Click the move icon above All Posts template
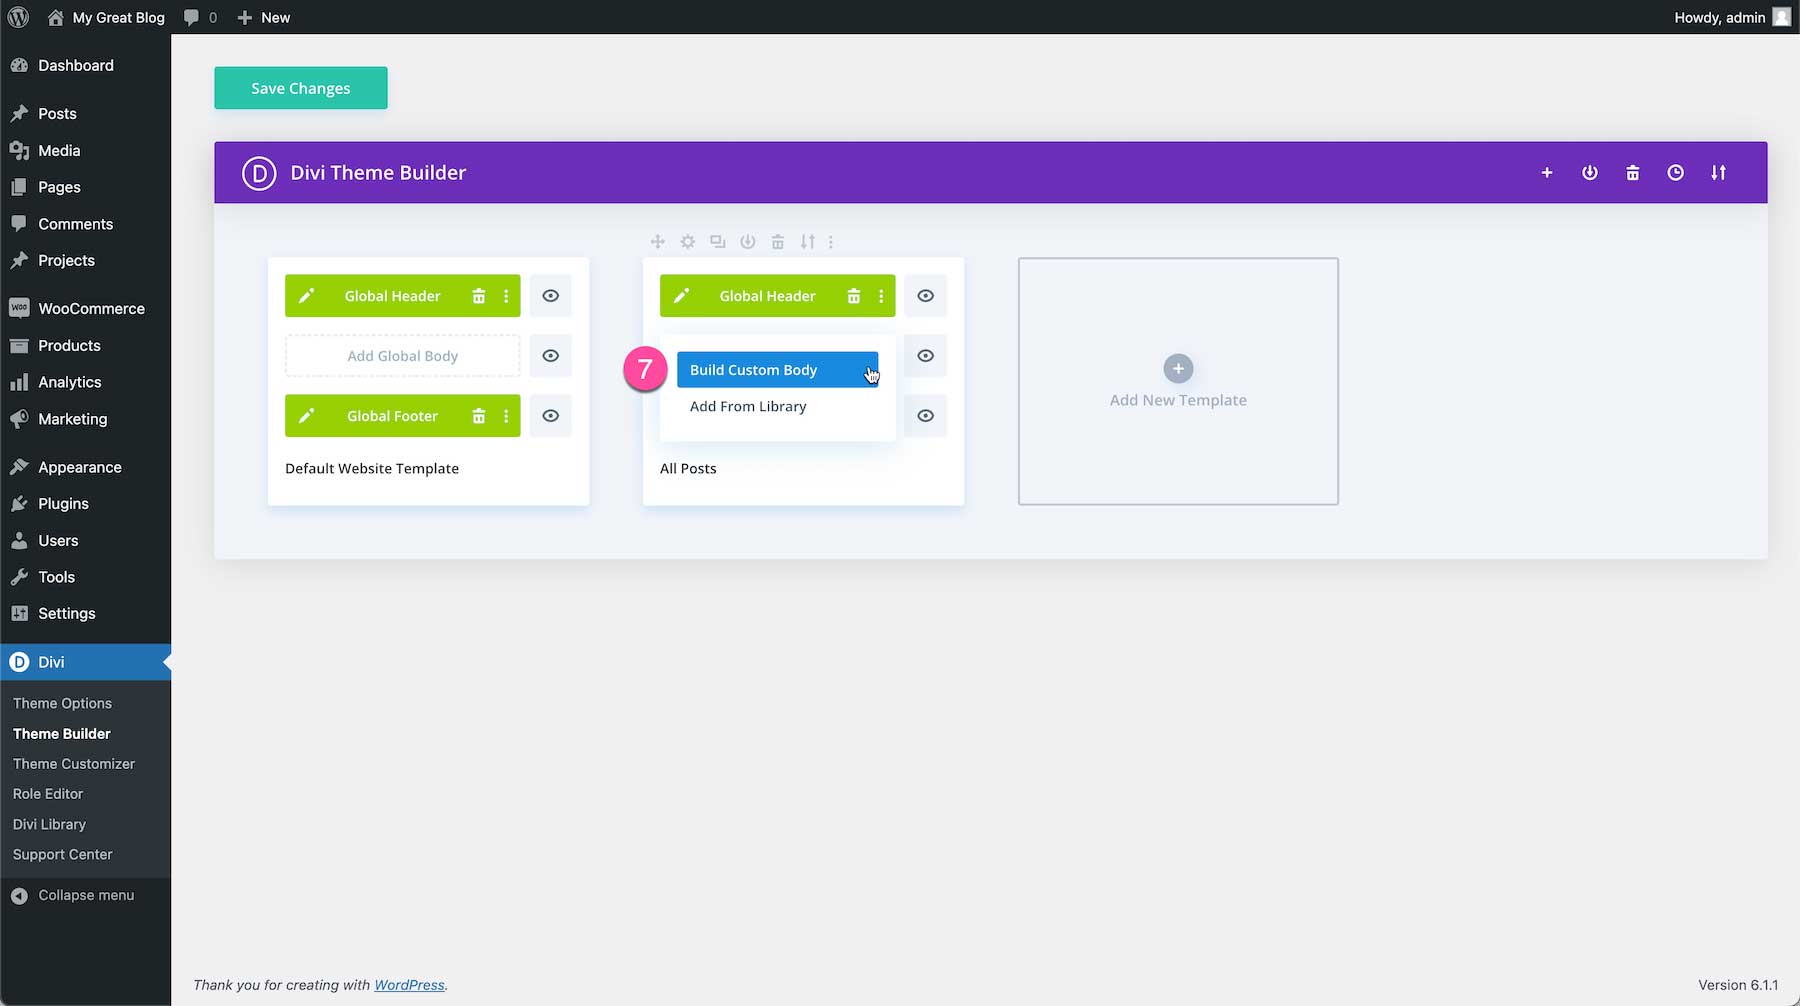This screenshot has height=1006, width=1800. tap(658, 241)
